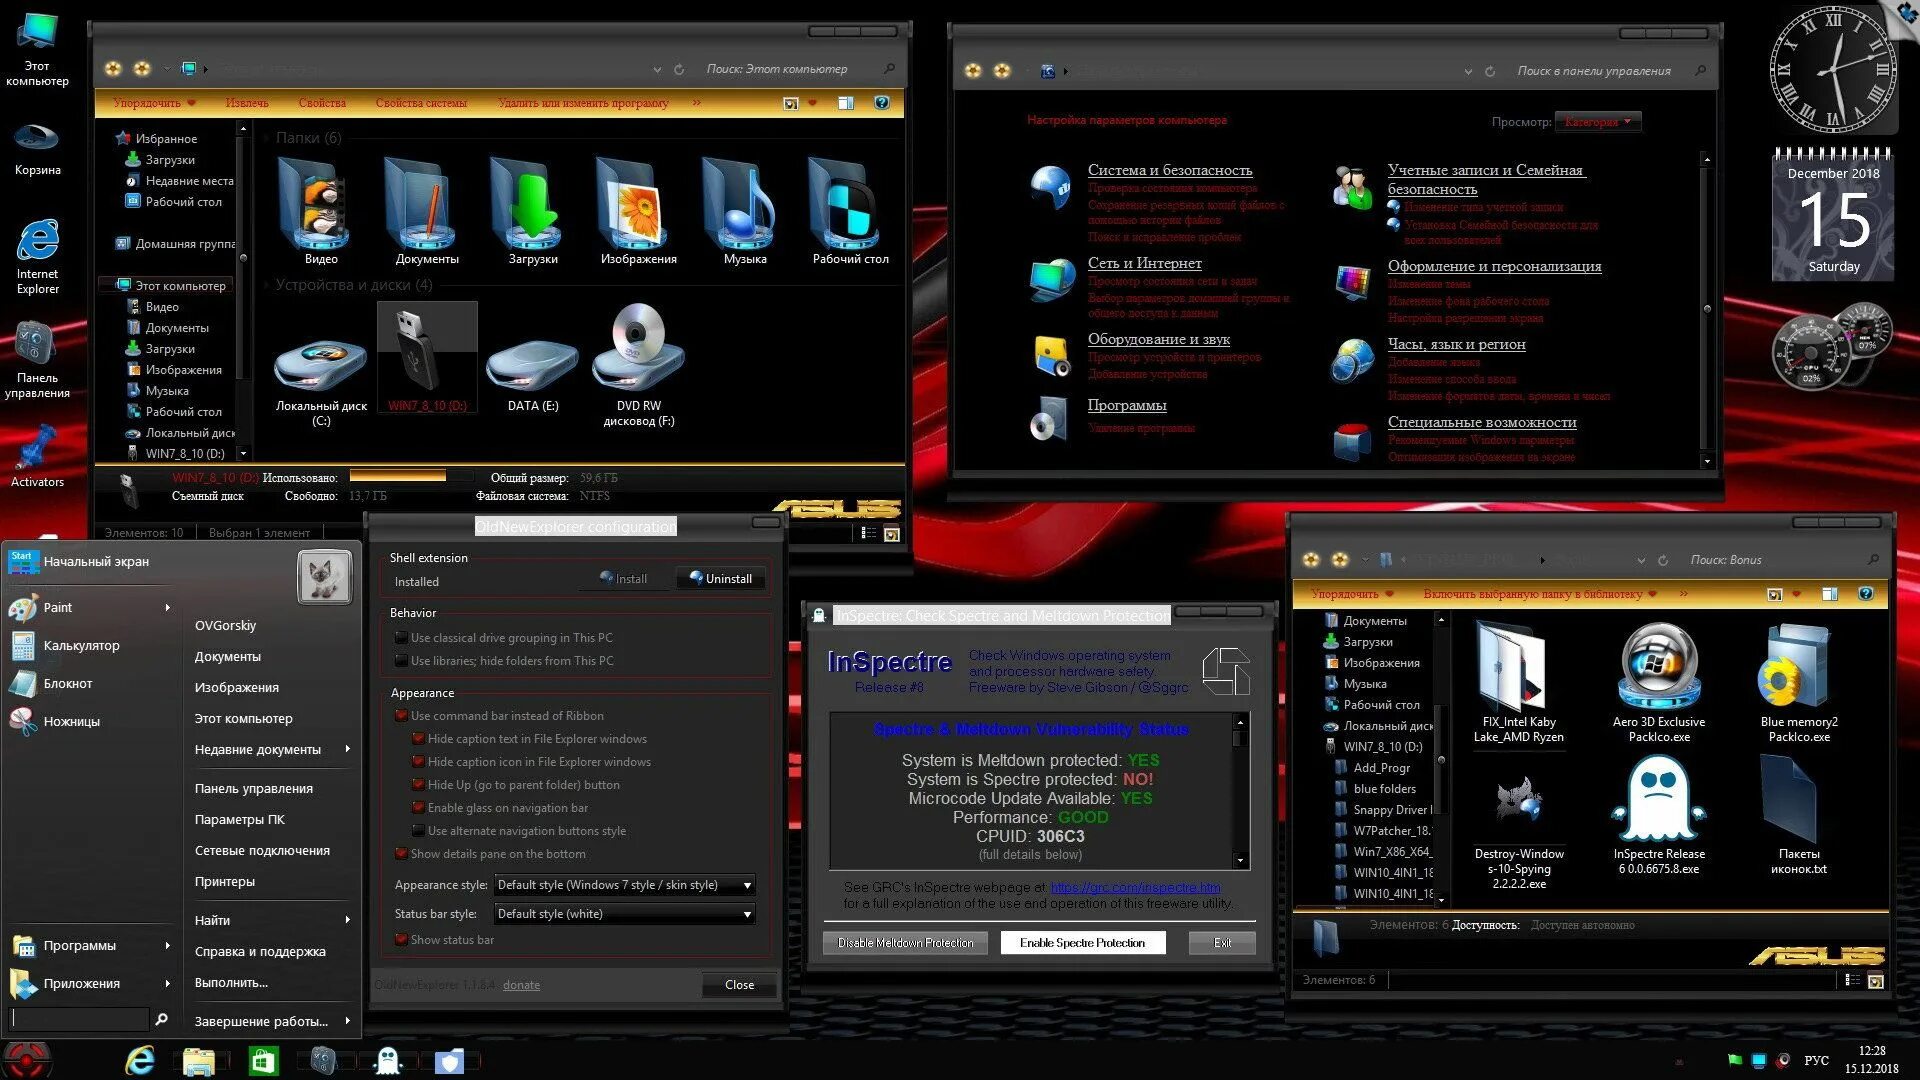Open Параметры ПК in Start menu

(x=240, y=819)
